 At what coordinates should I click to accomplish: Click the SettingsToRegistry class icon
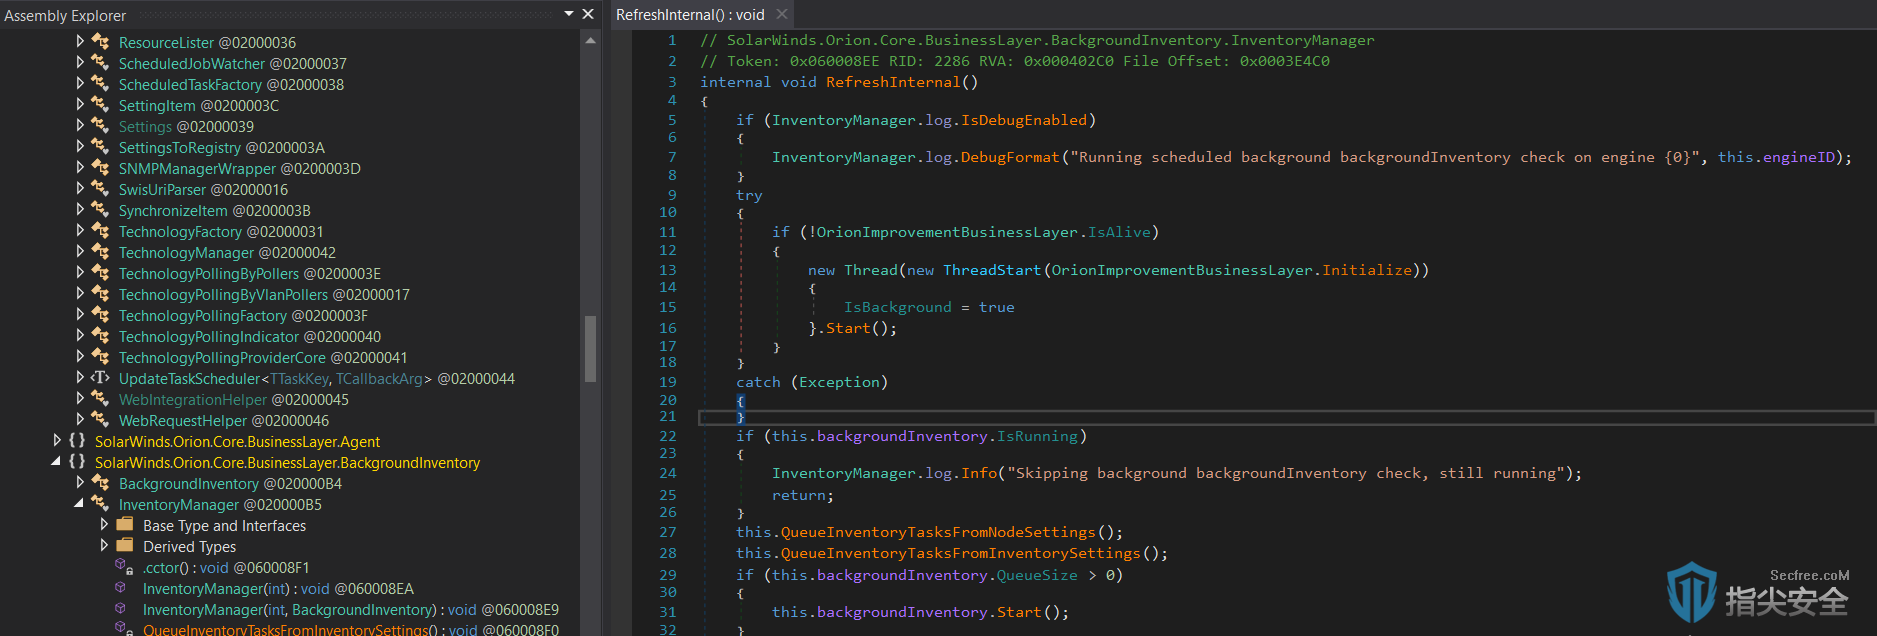coord(100,147)
